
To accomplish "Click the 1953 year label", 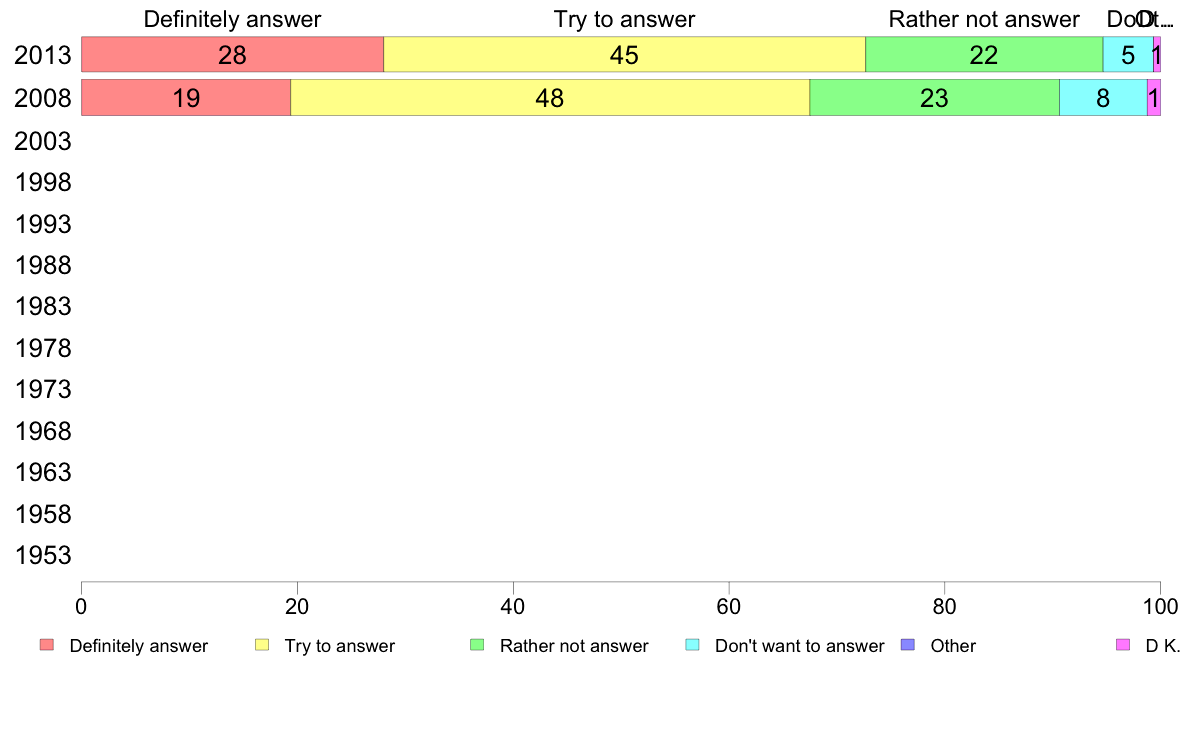I will 43,556.
